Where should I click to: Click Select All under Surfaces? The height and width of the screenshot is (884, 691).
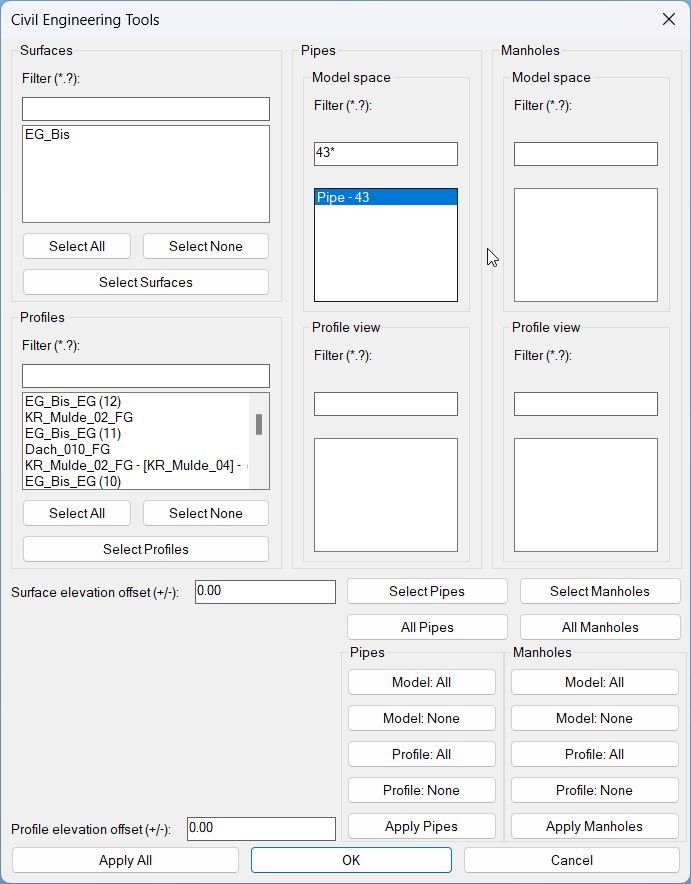click(77, 246)
